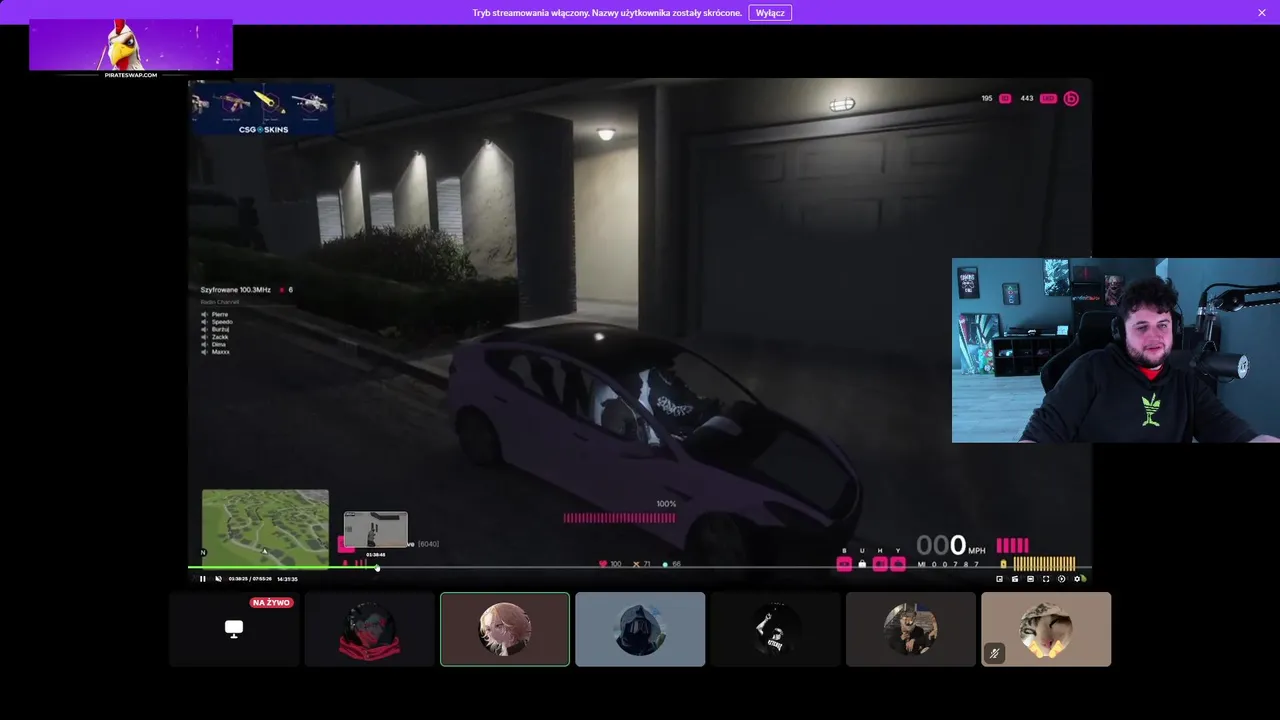Dismiss the streamer mode banner with X
This screenshot has width=1280, height=720.
[x=1262, y=13]
